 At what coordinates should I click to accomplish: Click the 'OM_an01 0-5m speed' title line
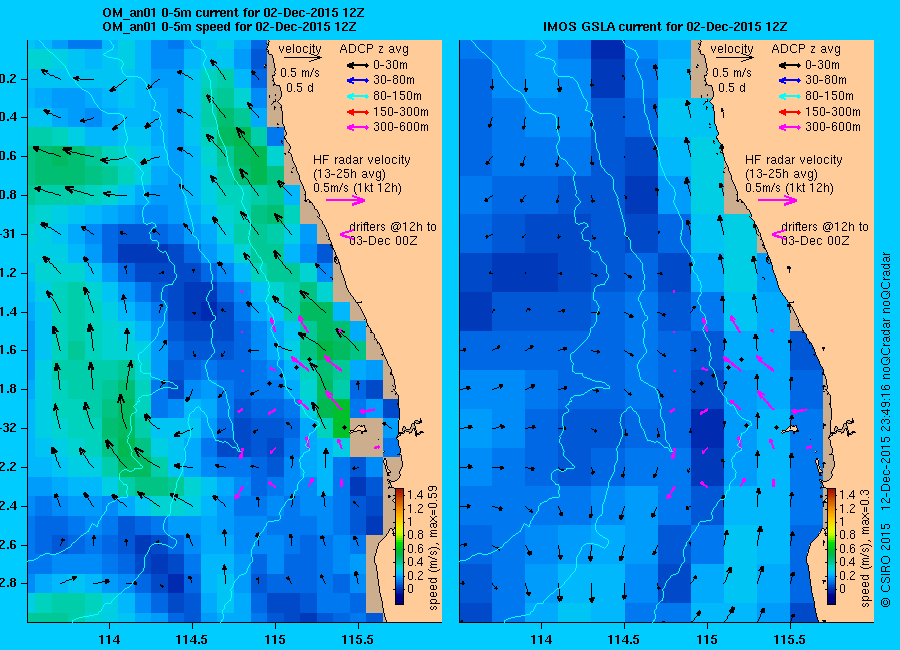(x=230, y=27)
